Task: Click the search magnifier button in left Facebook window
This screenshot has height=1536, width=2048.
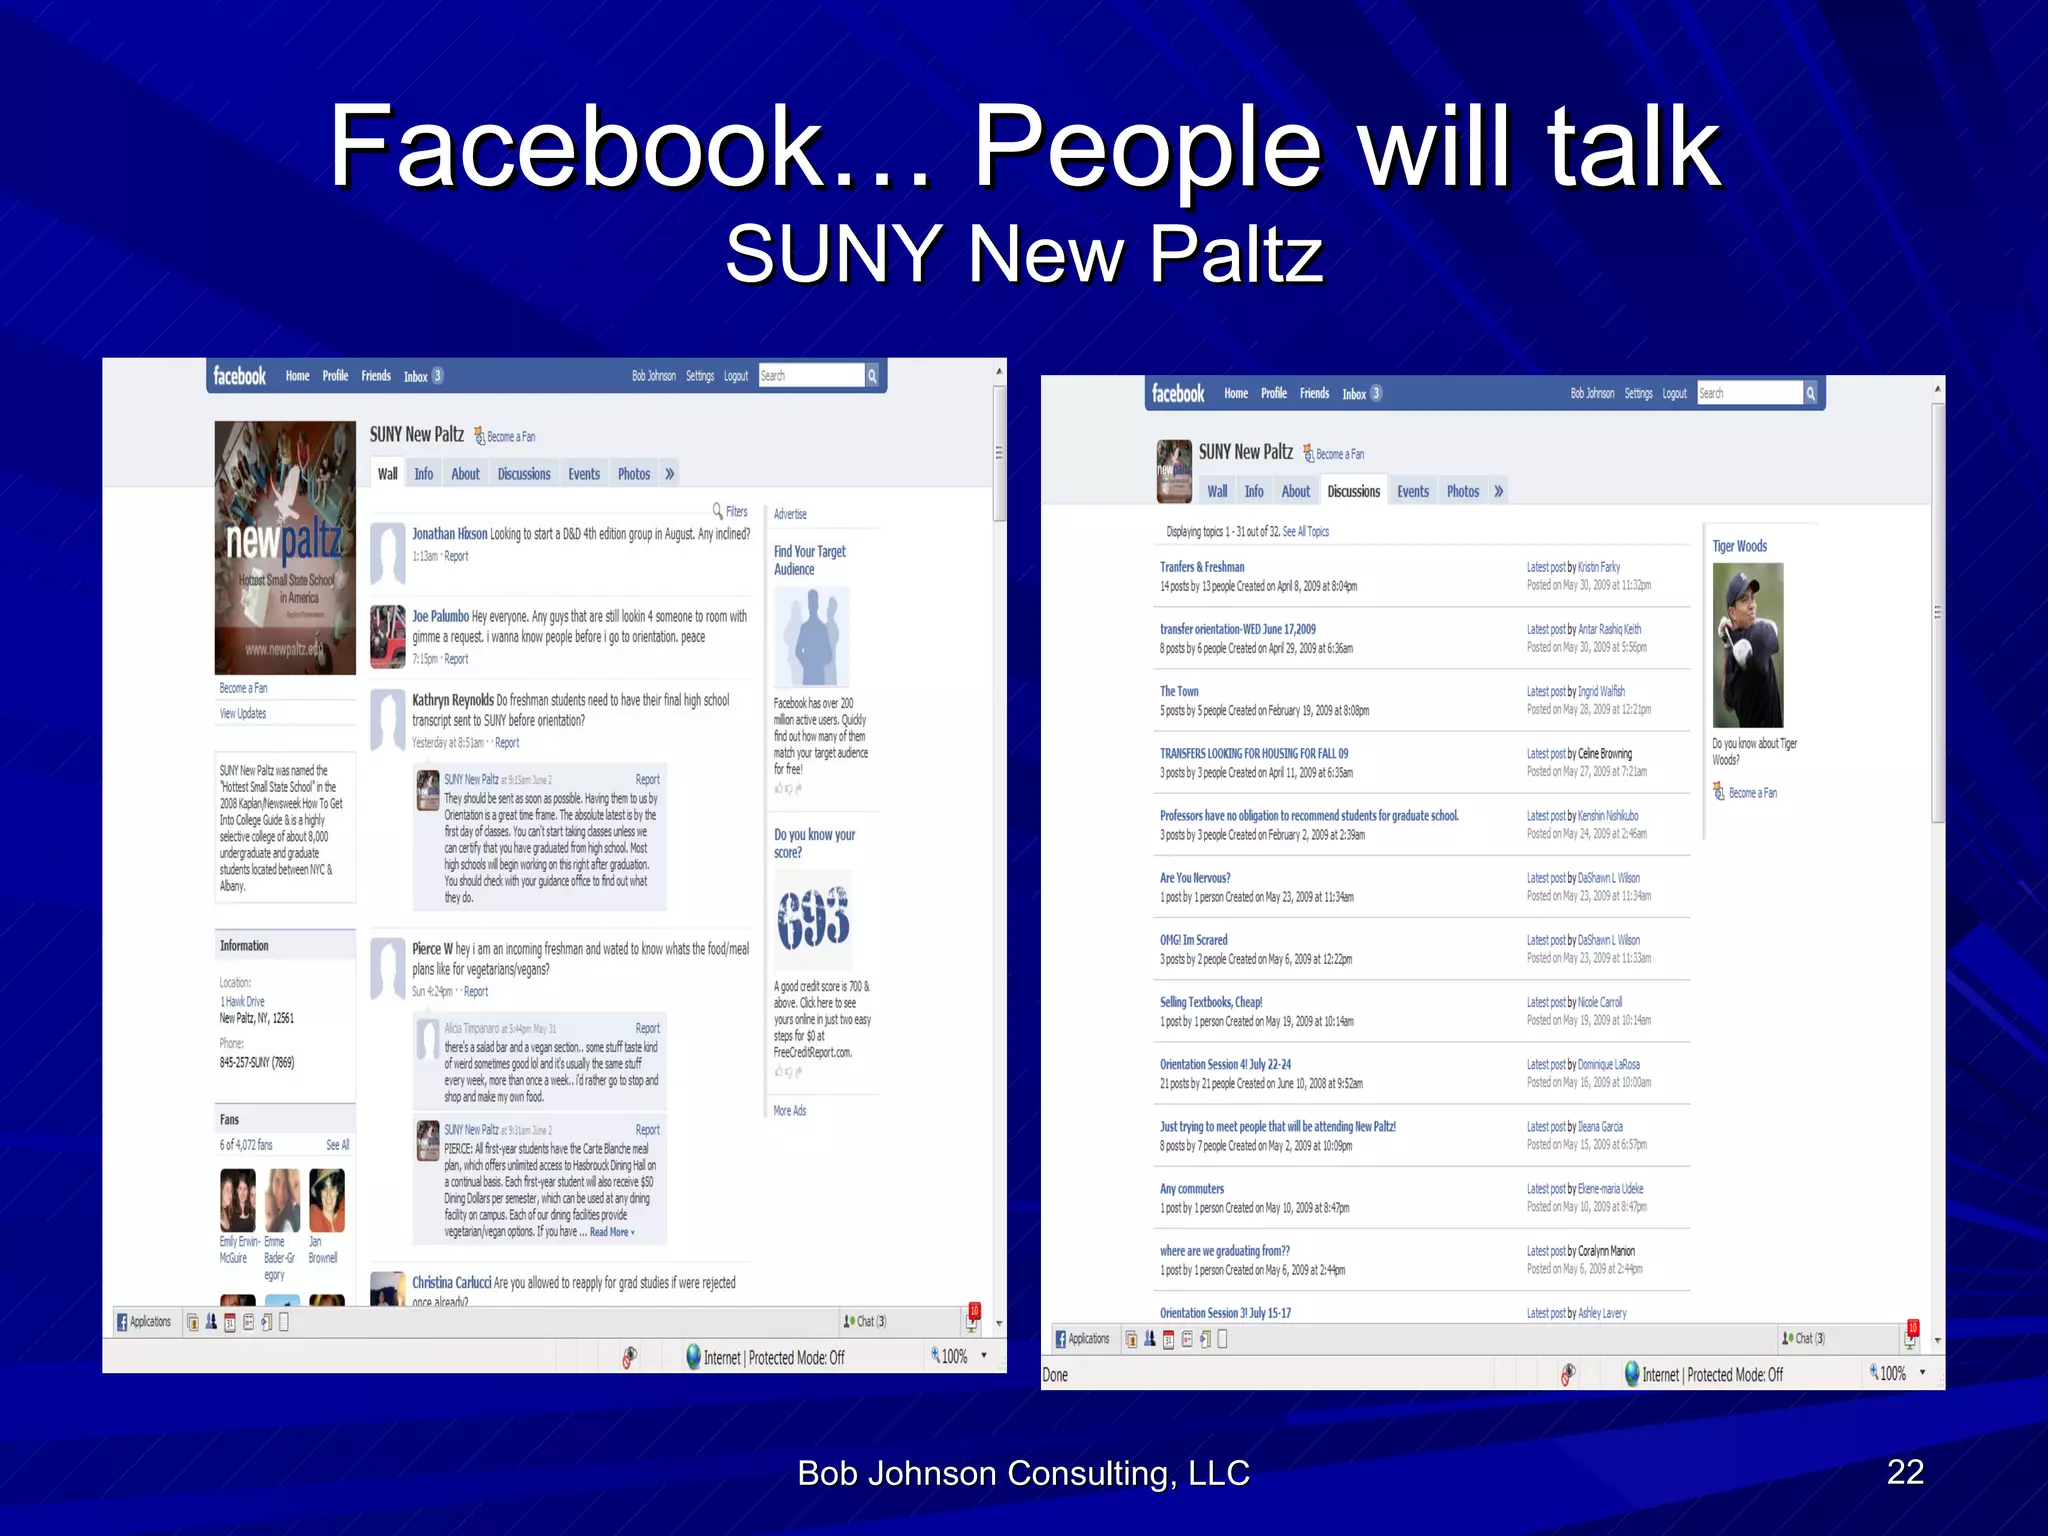Action: click(x=872, y=376)
